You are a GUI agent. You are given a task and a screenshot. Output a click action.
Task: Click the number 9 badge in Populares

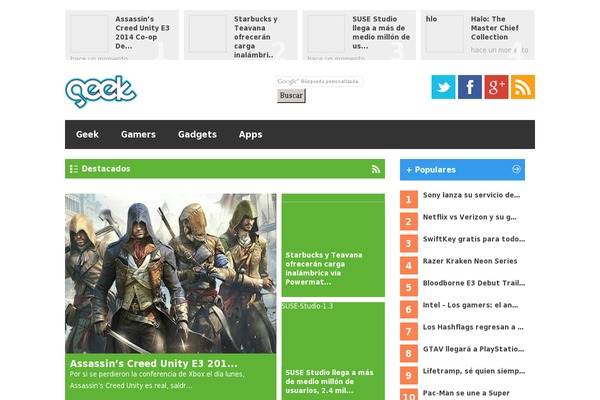point(409,376)
